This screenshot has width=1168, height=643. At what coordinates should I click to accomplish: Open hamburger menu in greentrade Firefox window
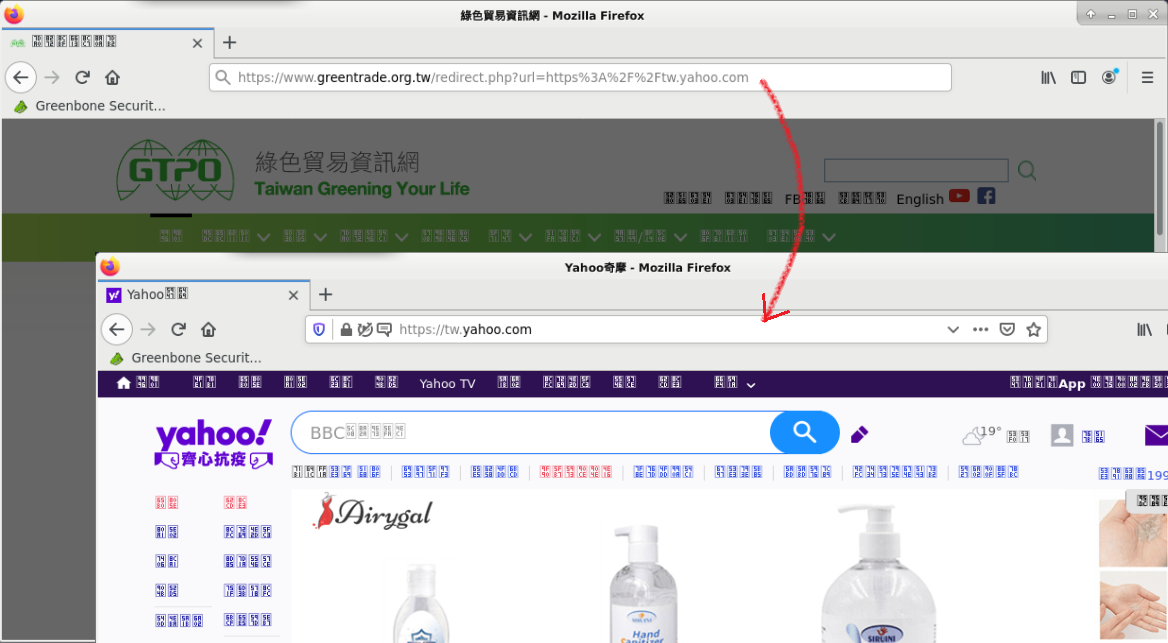[x=1147, y=77]
